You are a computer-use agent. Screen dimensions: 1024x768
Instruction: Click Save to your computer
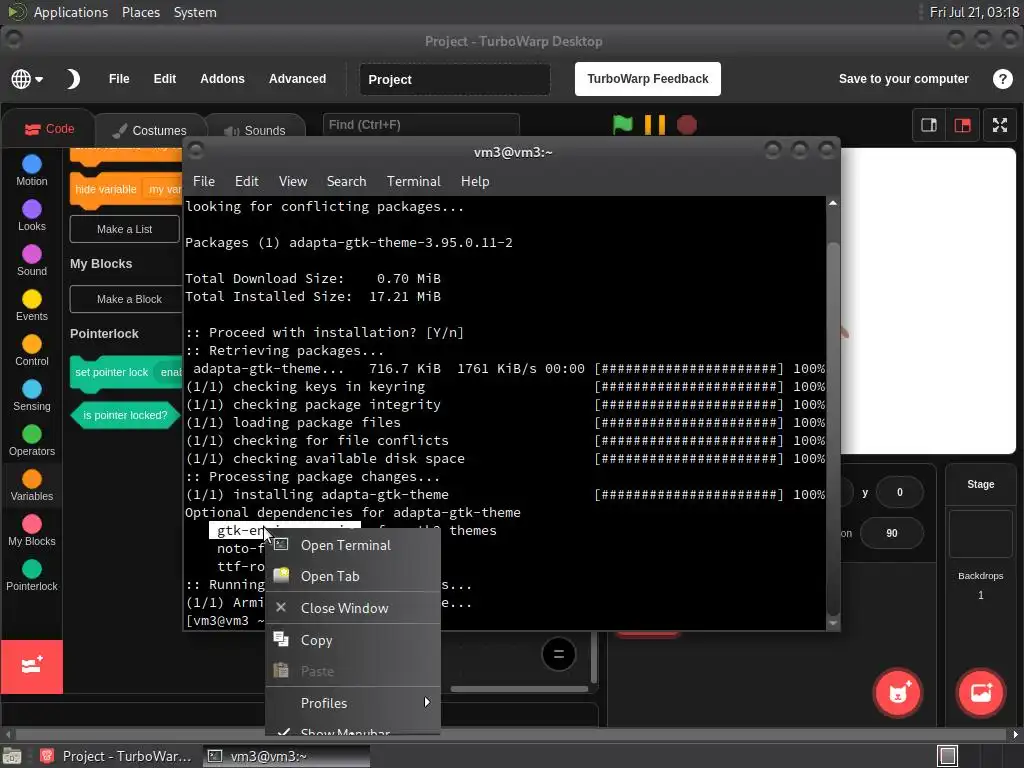coord(903,79)
